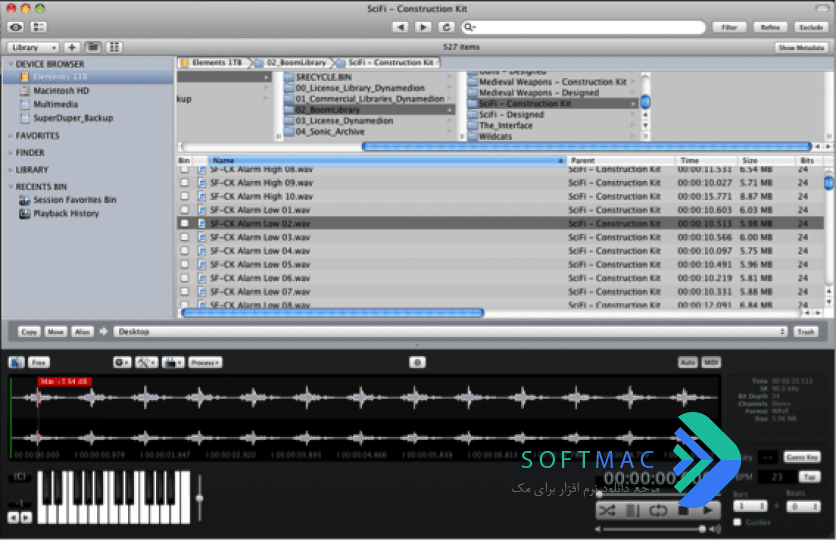Start playback with the play button

tap(708, 511)
